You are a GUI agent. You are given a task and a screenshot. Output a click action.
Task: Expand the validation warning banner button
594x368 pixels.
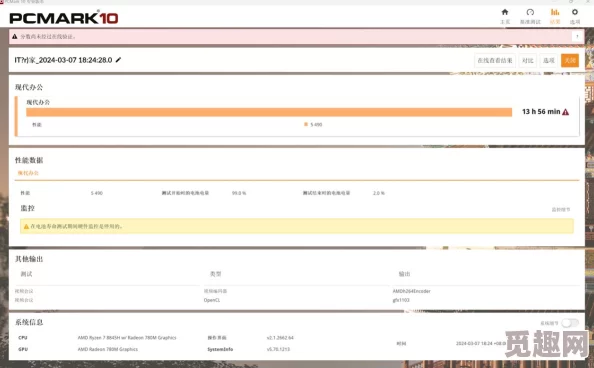tap(577, 36)
